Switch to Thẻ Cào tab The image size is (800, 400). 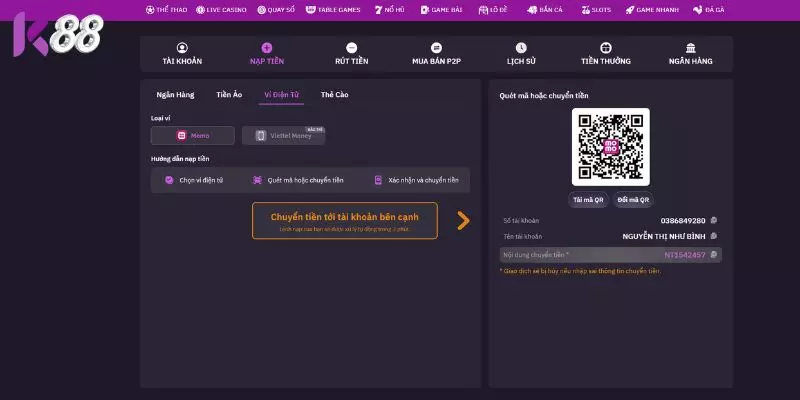point(335,94)
